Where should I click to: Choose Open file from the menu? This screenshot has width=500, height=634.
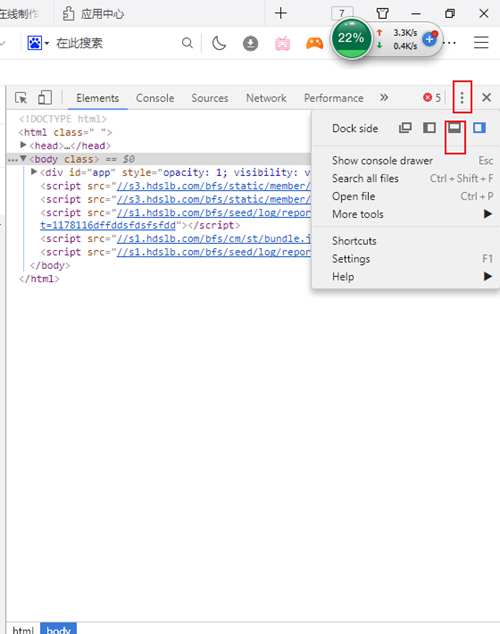(x=406, y=196)
